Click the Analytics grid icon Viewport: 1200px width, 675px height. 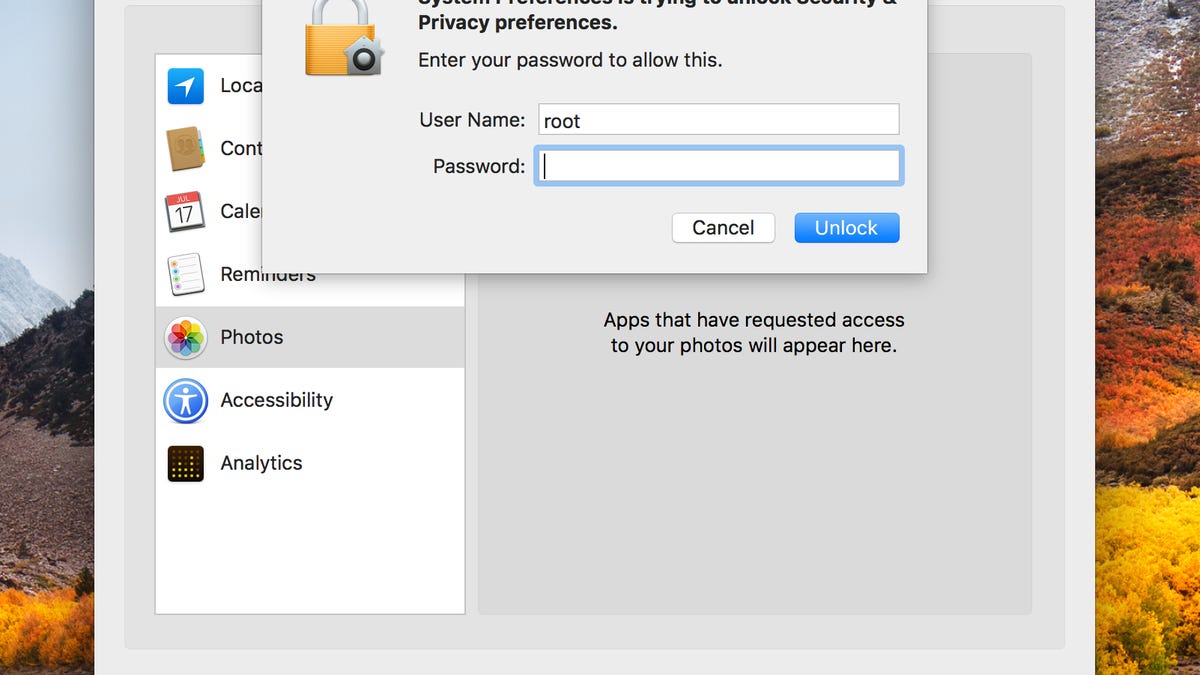[185, 464]
